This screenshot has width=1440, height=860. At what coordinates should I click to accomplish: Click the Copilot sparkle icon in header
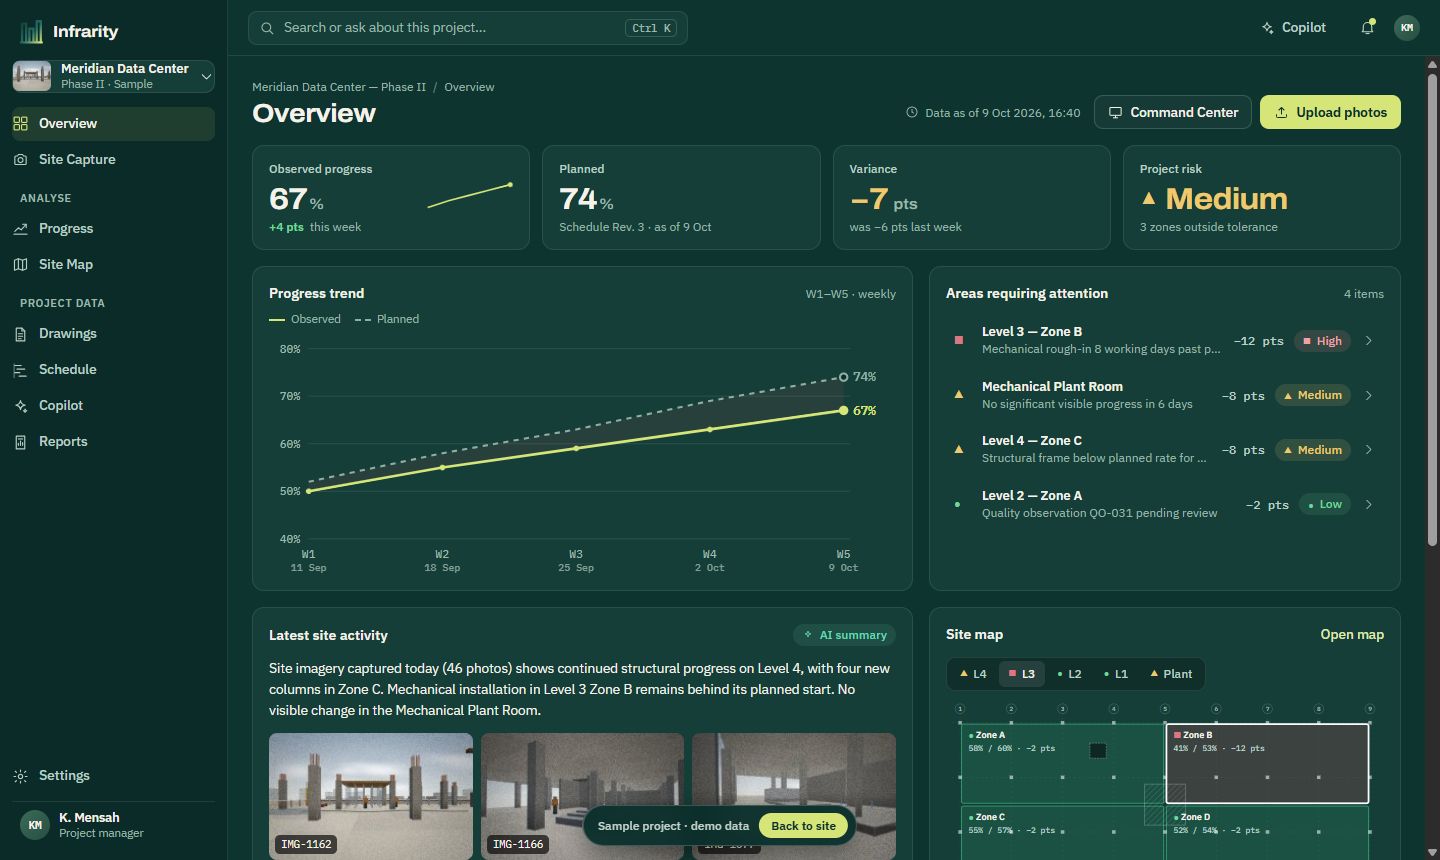[1268, 28]
